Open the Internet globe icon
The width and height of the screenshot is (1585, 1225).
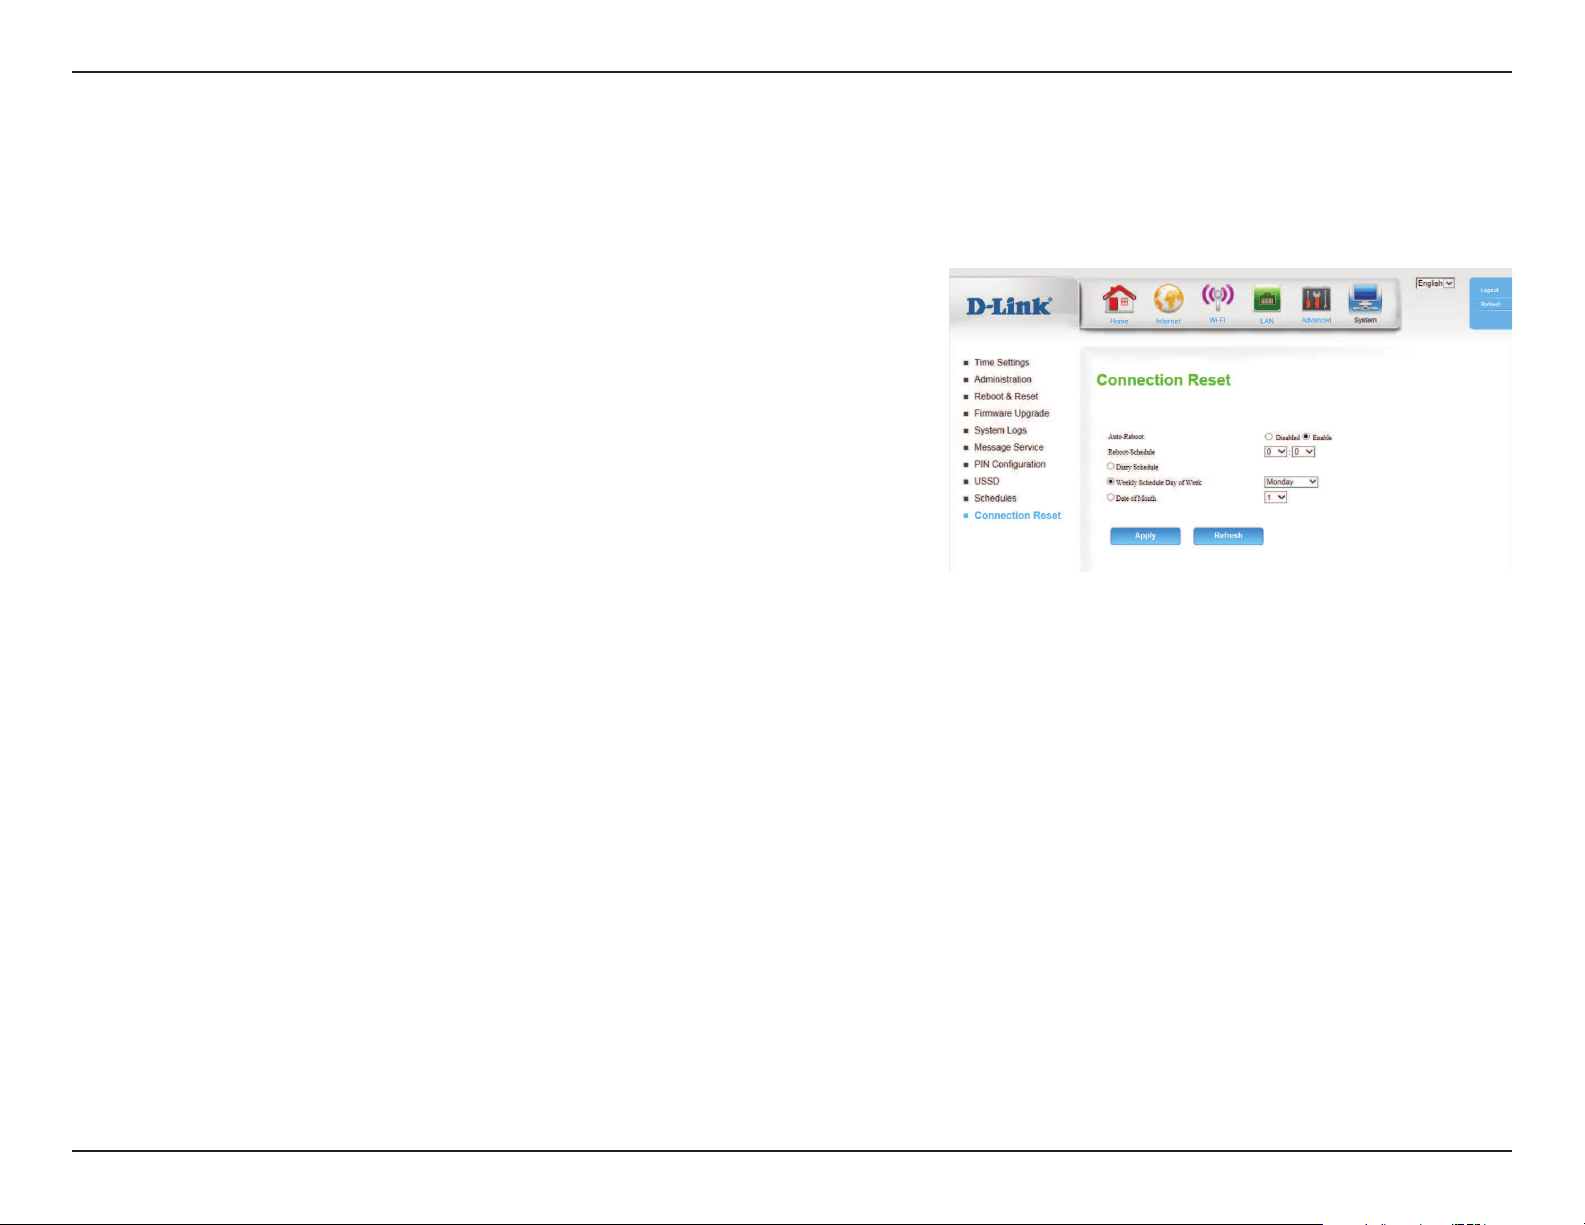1168,299
